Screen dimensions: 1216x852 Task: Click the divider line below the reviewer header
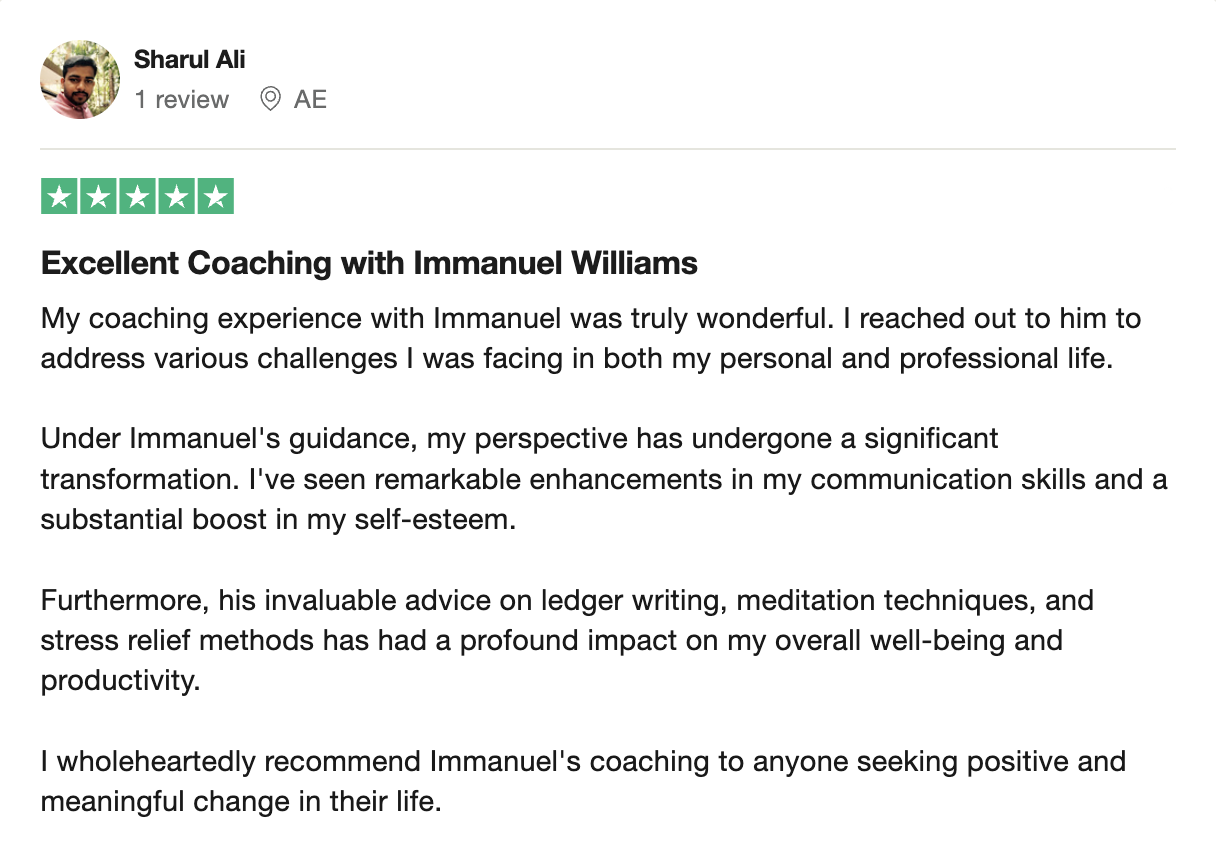(x=608, y=149)
